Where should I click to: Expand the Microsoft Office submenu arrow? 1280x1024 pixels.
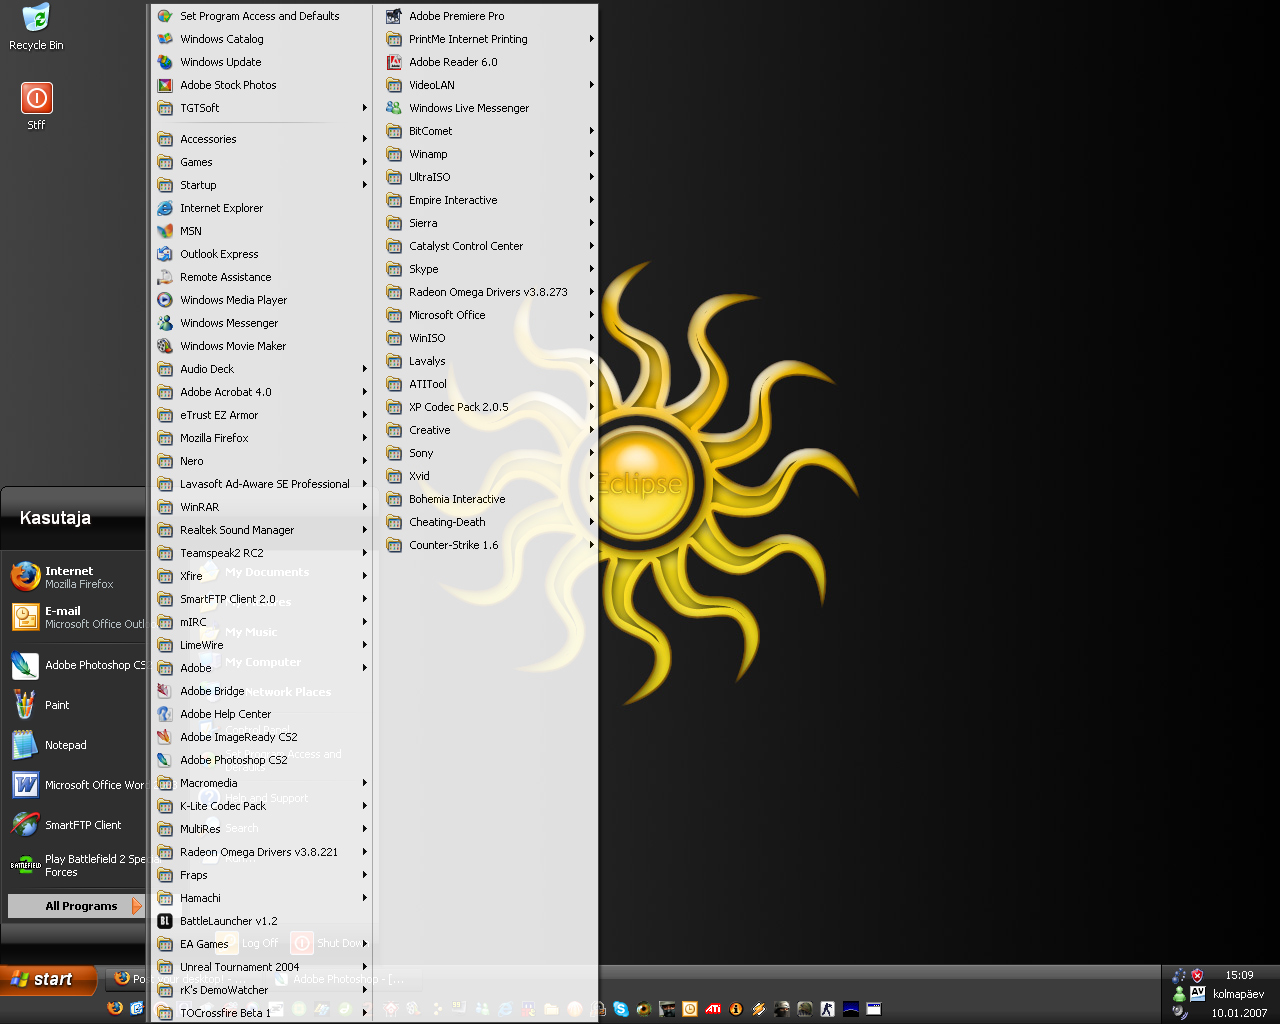click(x=592, y=315)
